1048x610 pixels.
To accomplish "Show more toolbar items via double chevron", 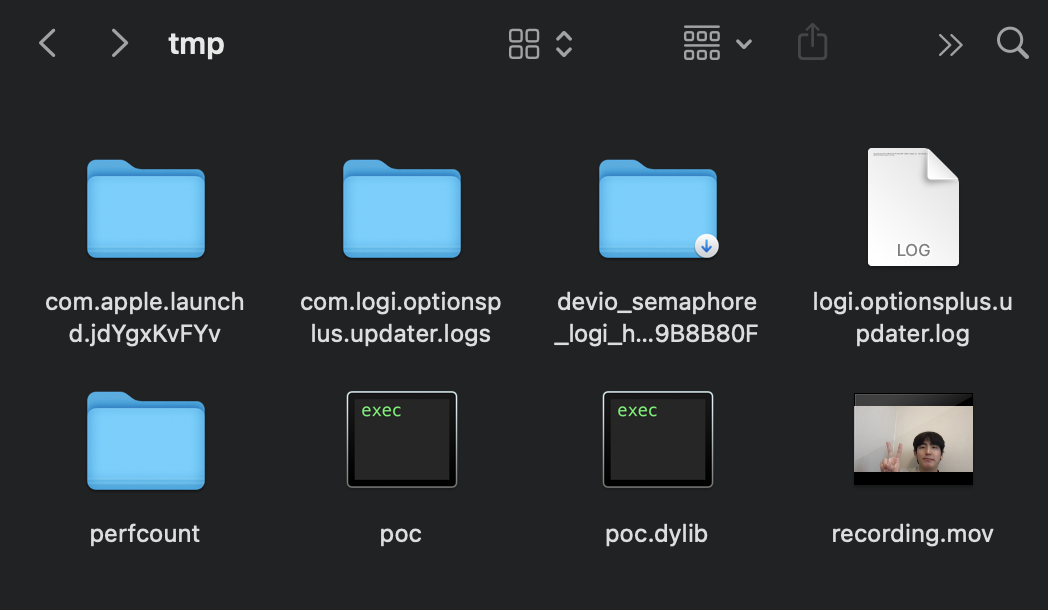I will (x=949, y=44).
